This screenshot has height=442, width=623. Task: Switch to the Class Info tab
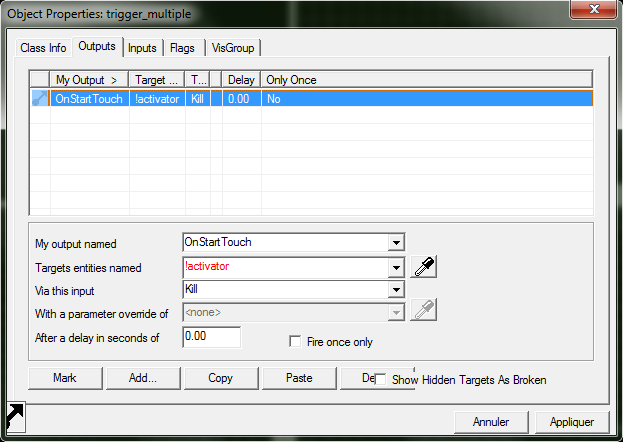(x=43, y=48)
